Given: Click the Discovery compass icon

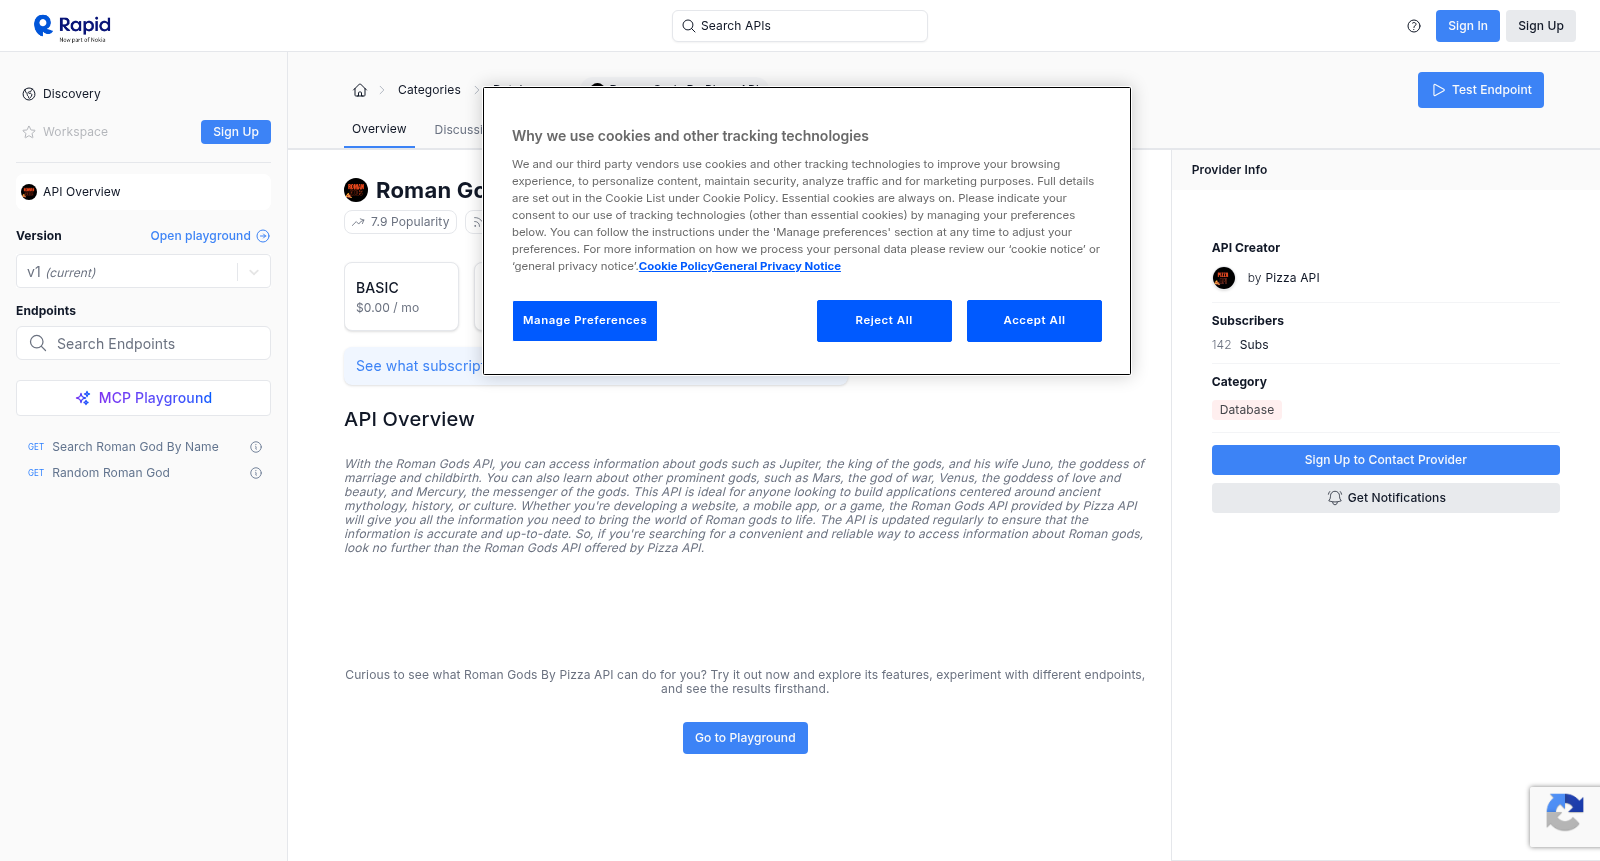Looking at the screenshot, I should click(29, 94).
